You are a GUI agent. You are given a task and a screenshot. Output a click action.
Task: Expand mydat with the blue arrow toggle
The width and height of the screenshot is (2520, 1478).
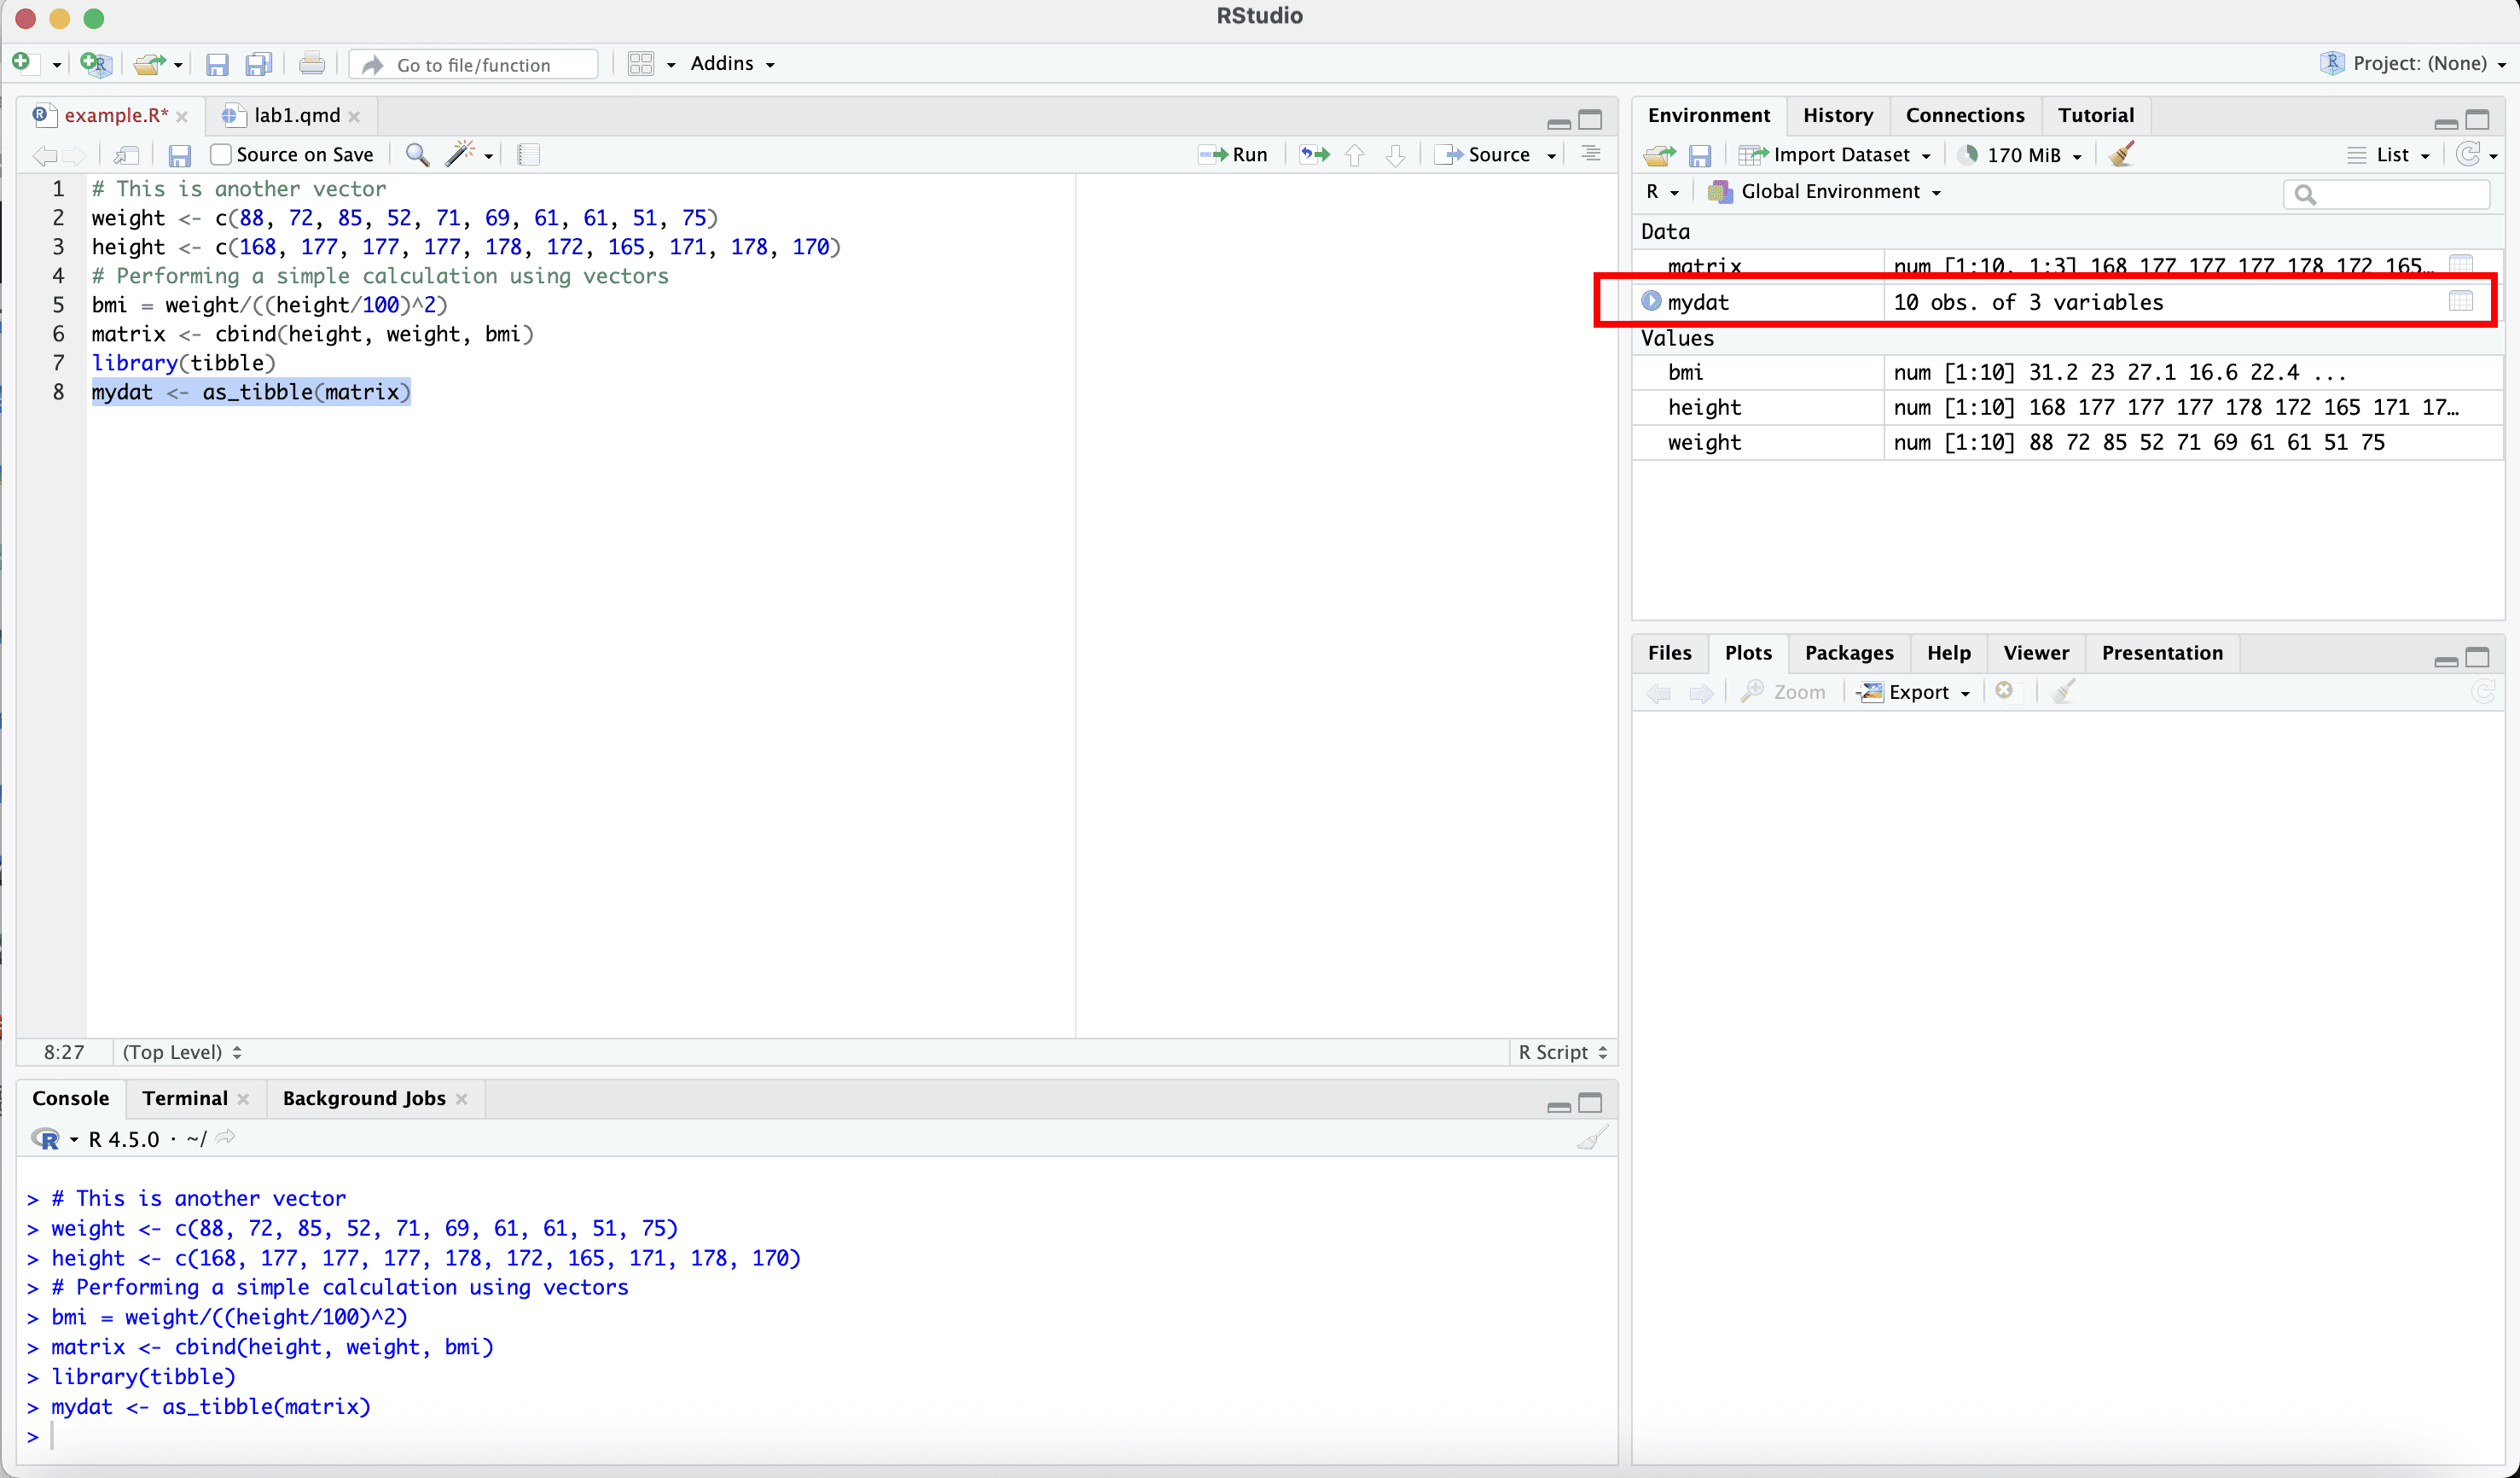1651,300
